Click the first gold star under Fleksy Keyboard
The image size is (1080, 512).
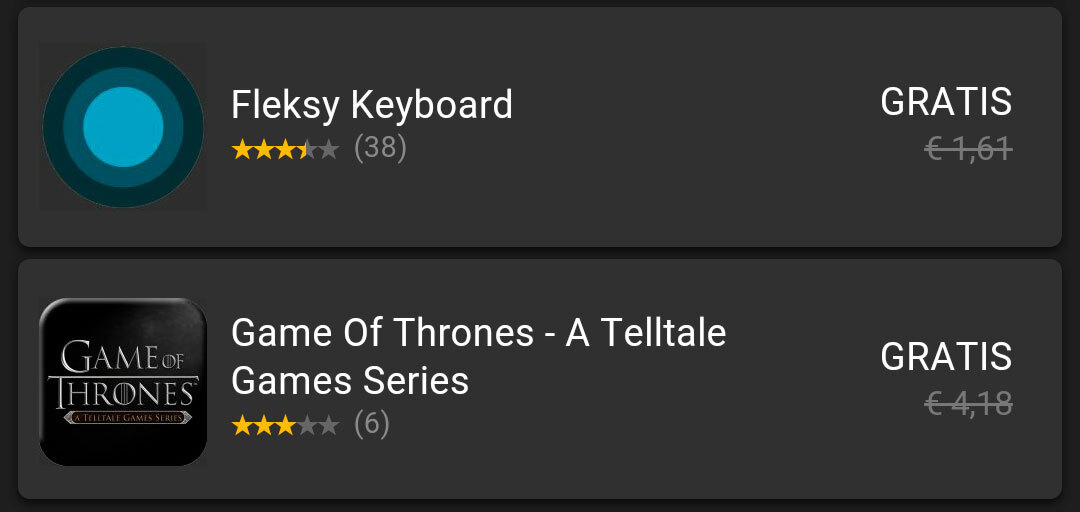point(242,150)
